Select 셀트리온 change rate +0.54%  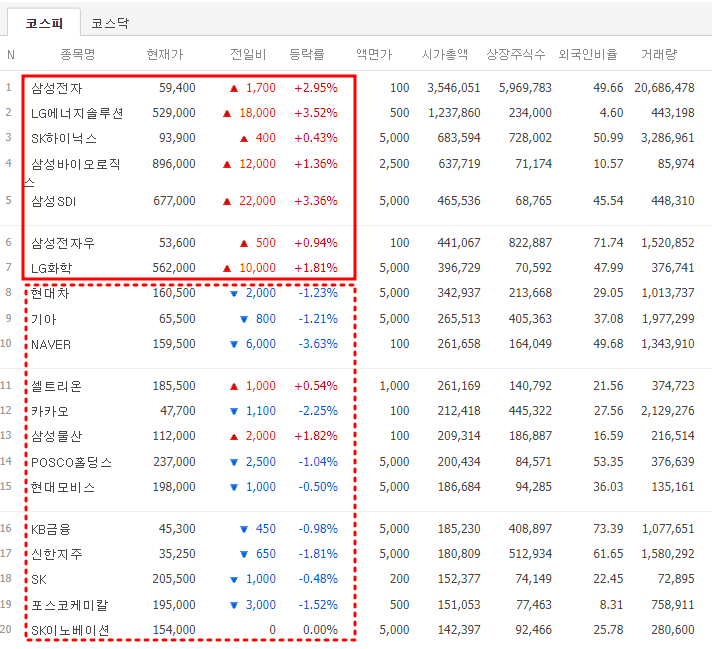[316, 385]
